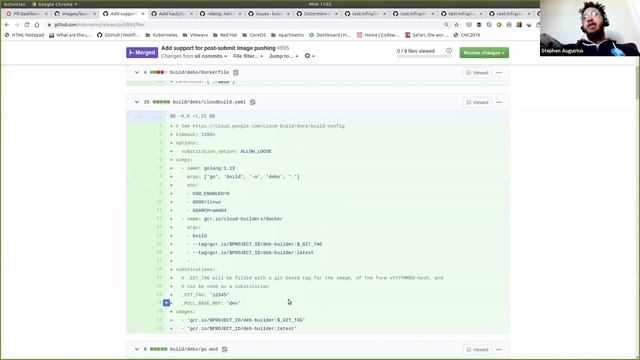Switch to the Add hack tab
This screenshot has width=640, height=360.
click(171, 13)
